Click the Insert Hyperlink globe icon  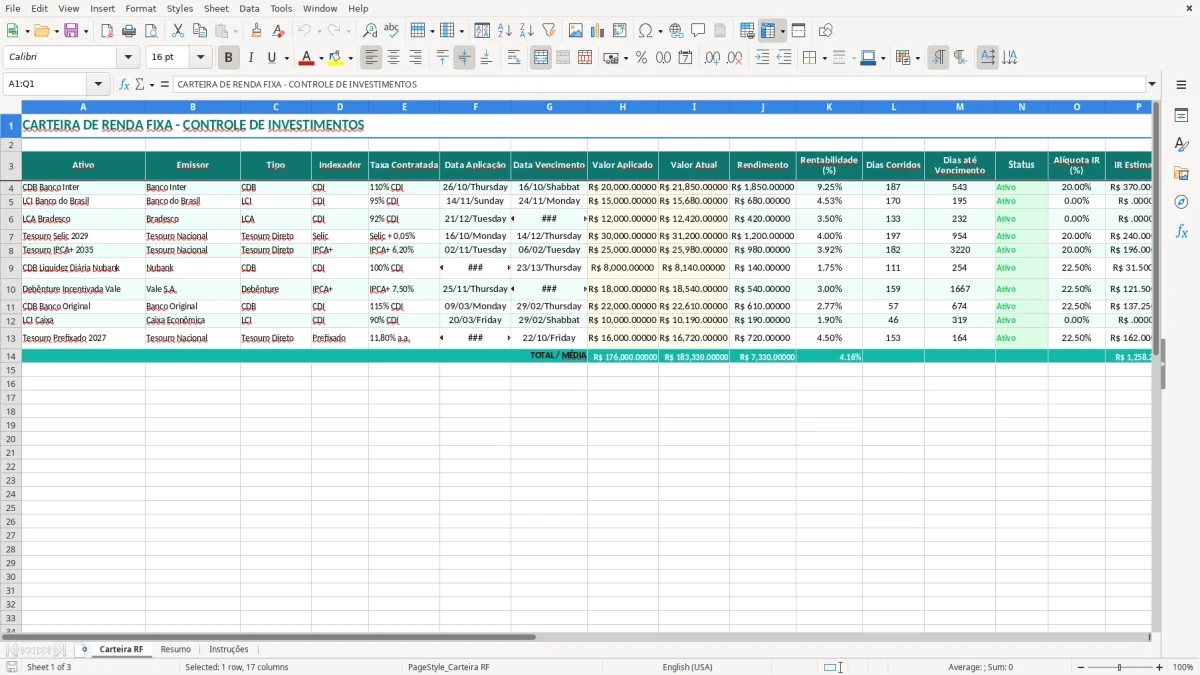[x=676, y=31]
